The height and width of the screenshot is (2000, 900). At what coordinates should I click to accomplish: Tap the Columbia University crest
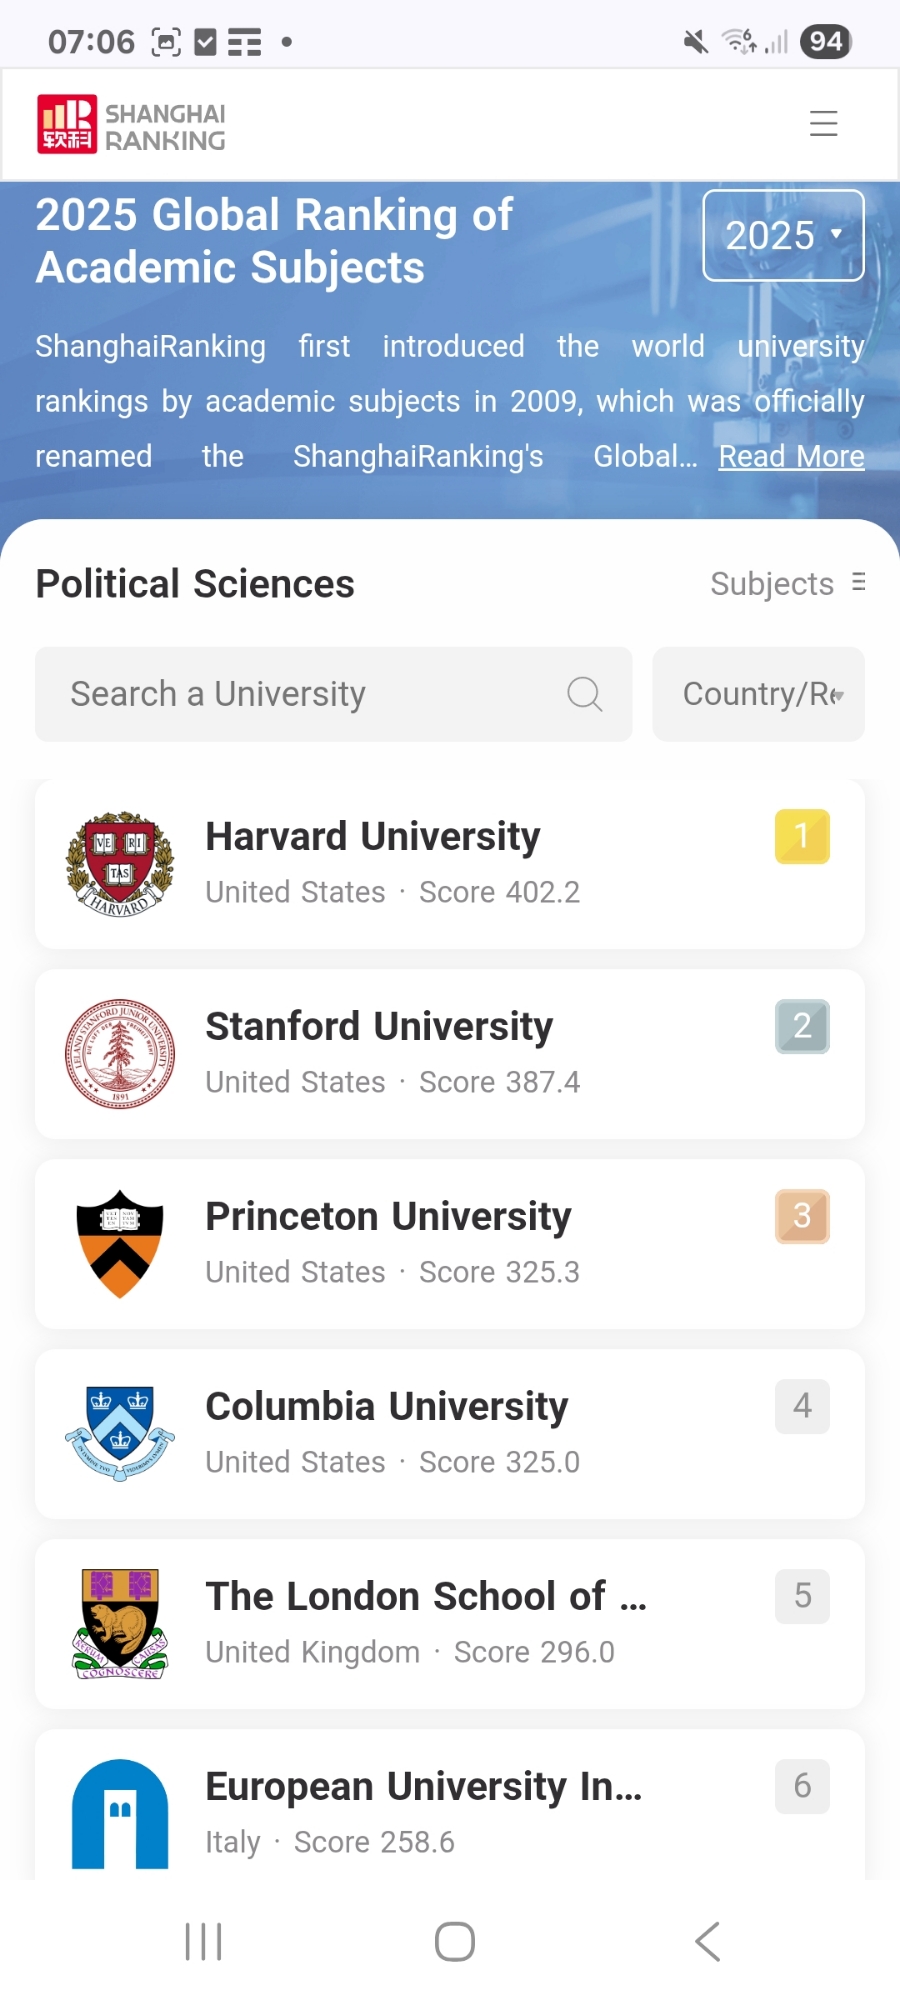120,1434
